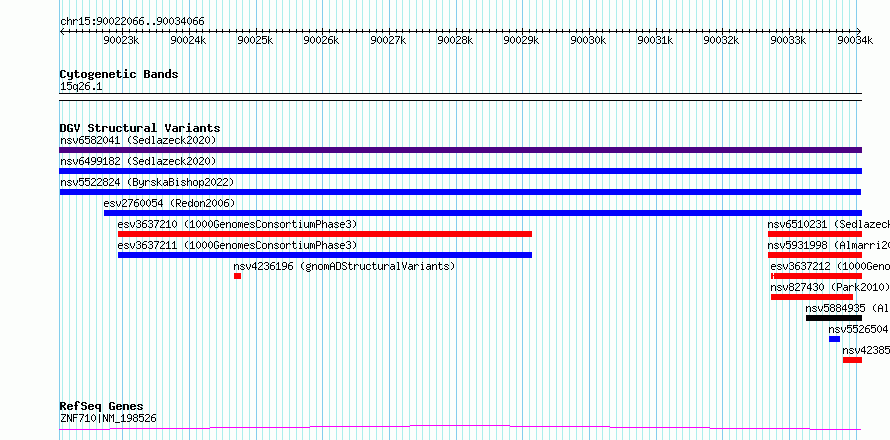Select the esv3637212 red variant bar
The image size is (890, 440).
[x=816, y=276]
